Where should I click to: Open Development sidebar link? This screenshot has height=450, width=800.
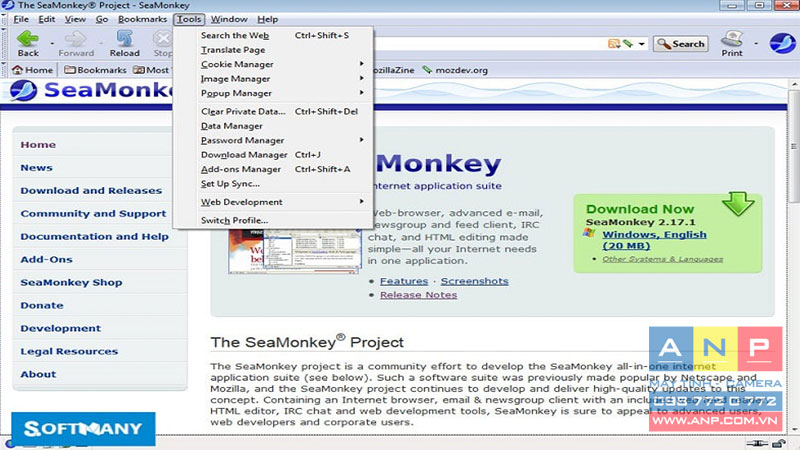[x=61, y=328]
